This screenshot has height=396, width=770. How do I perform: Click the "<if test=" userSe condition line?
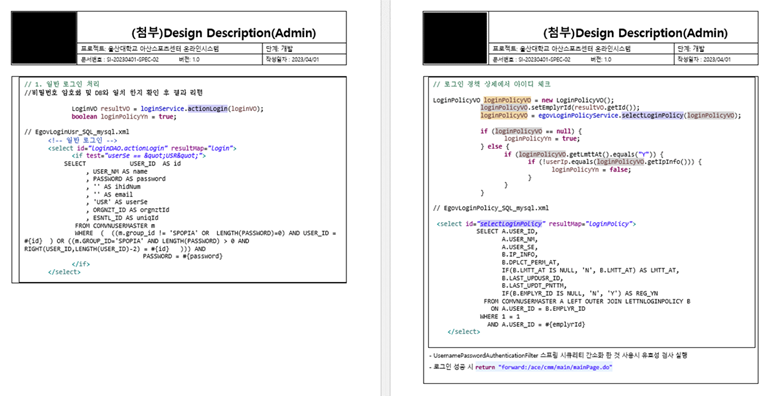click(138, 156)
